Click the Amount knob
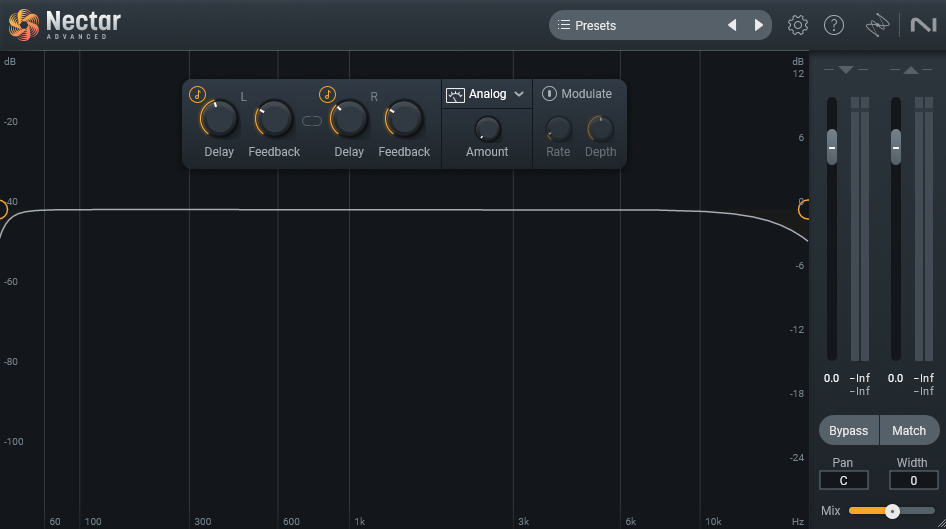Viewport: 946px width, 529px height. pyautogui.click(x=487, y=128)
